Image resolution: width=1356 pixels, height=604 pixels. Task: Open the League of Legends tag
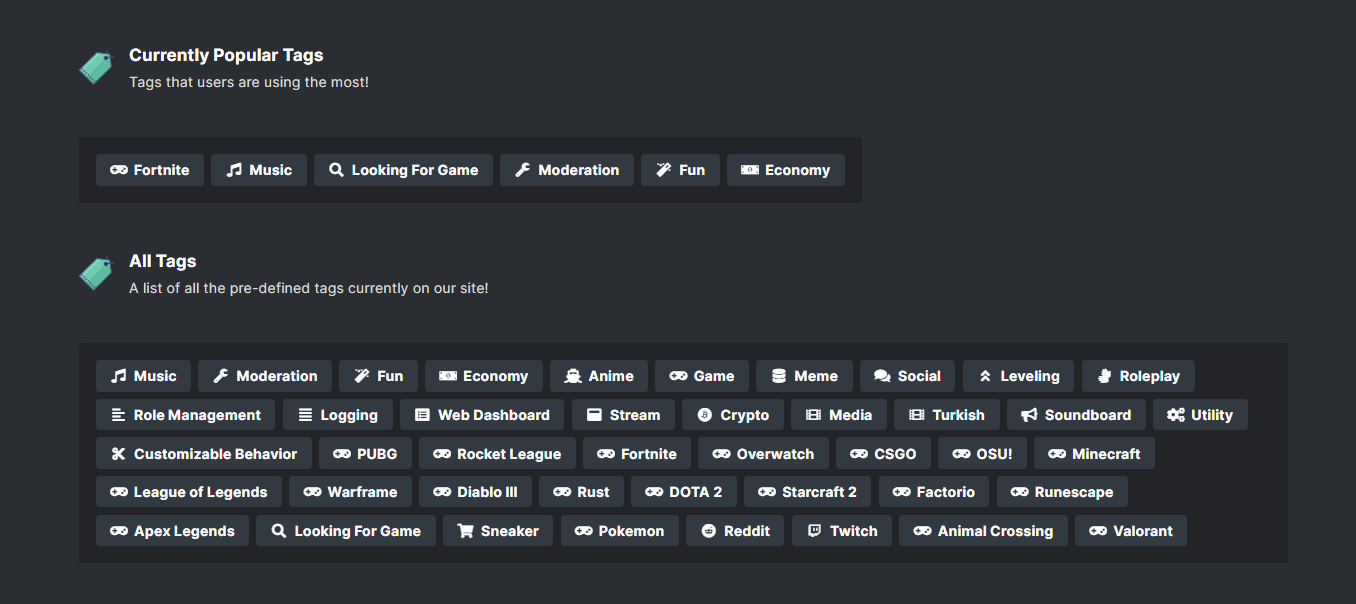tap(189, 492)
